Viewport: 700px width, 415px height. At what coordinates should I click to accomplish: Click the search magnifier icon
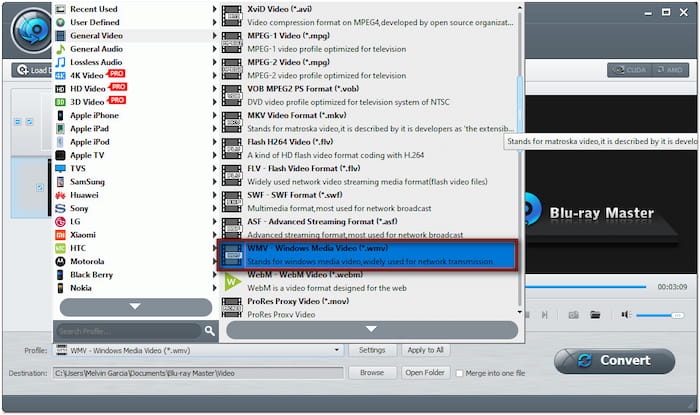coord(210,330)
